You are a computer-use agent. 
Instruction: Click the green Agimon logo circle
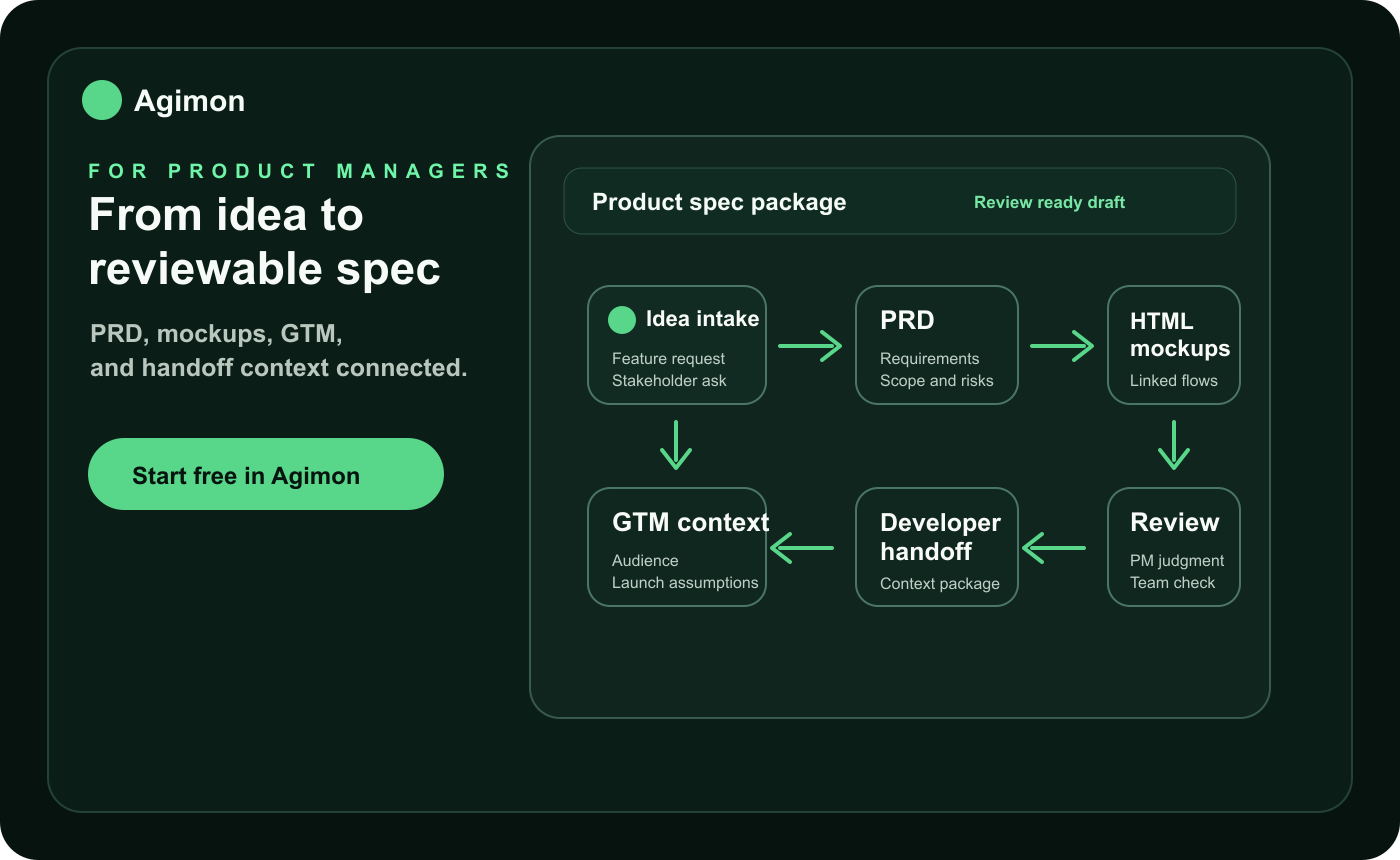pyautogui.click(x=102, y=100)
